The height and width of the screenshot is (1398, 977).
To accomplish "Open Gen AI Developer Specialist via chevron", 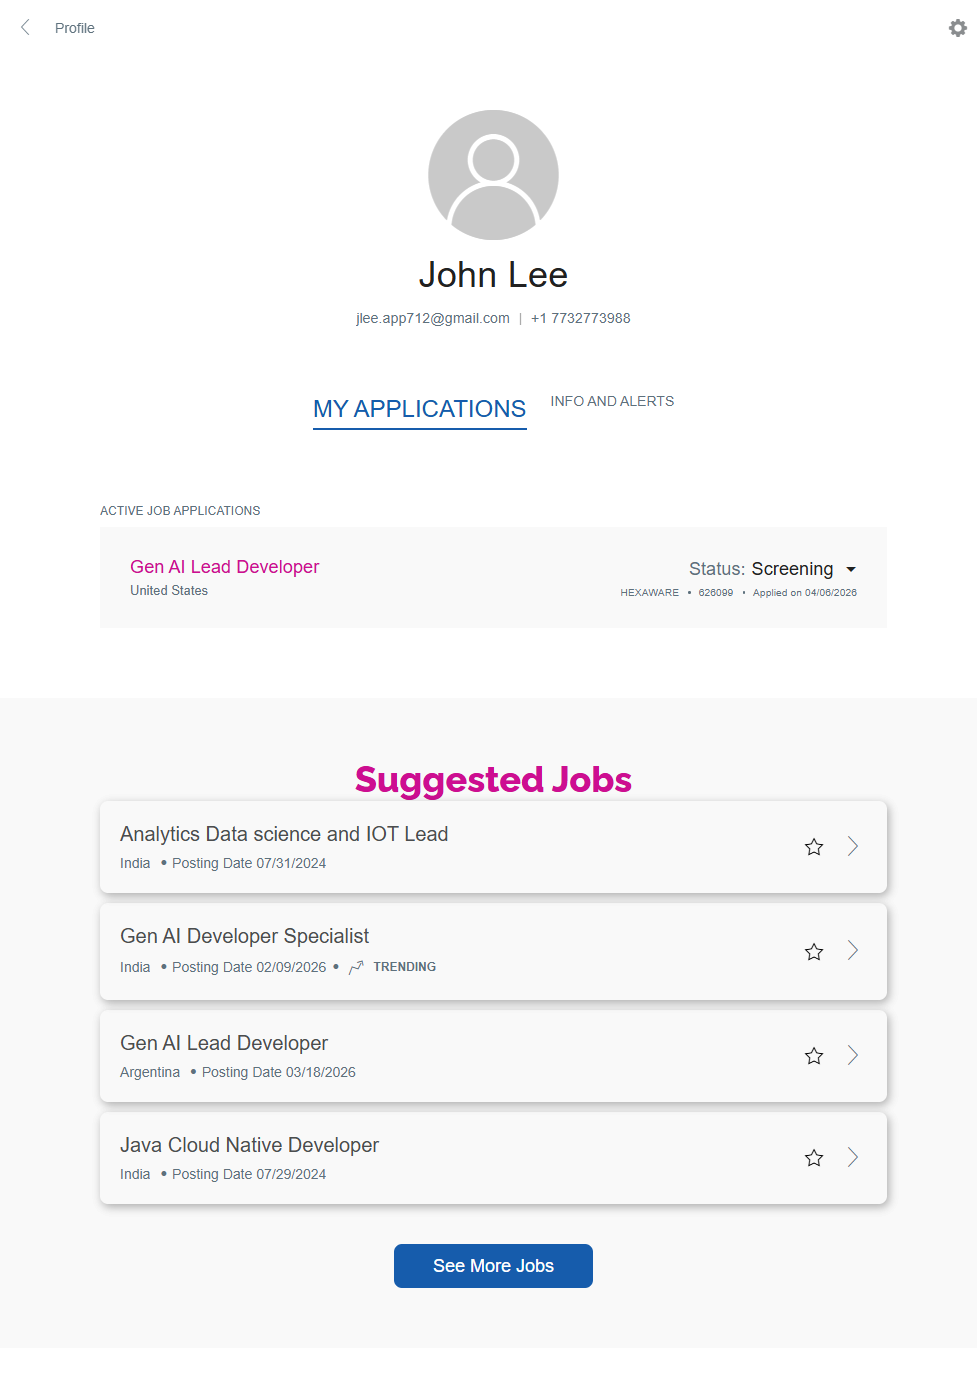I will (x=853, y=951).
